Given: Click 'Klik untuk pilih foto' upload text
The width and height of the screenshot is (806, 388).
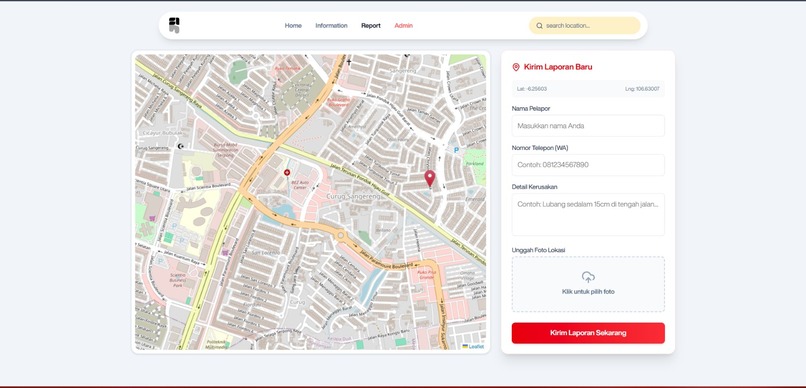Looking at the screenshot, I should (x=588, y=292).
